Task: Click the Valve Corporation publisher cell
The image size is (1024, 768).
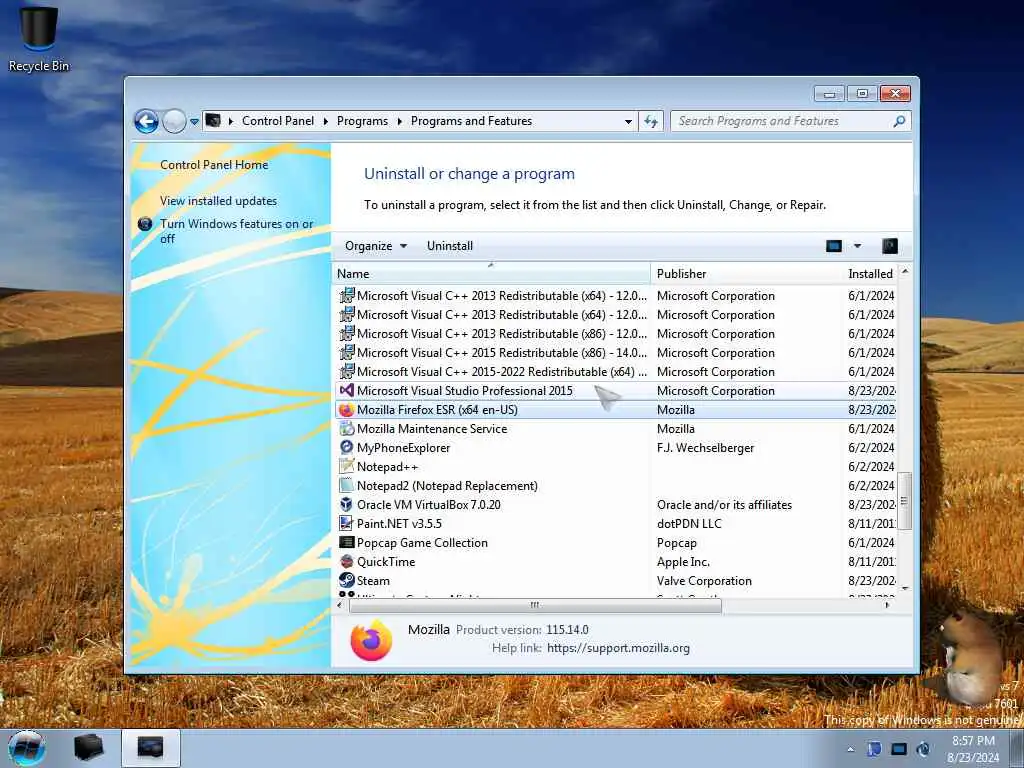Action: pyautogui.click(x=704, y=581)
